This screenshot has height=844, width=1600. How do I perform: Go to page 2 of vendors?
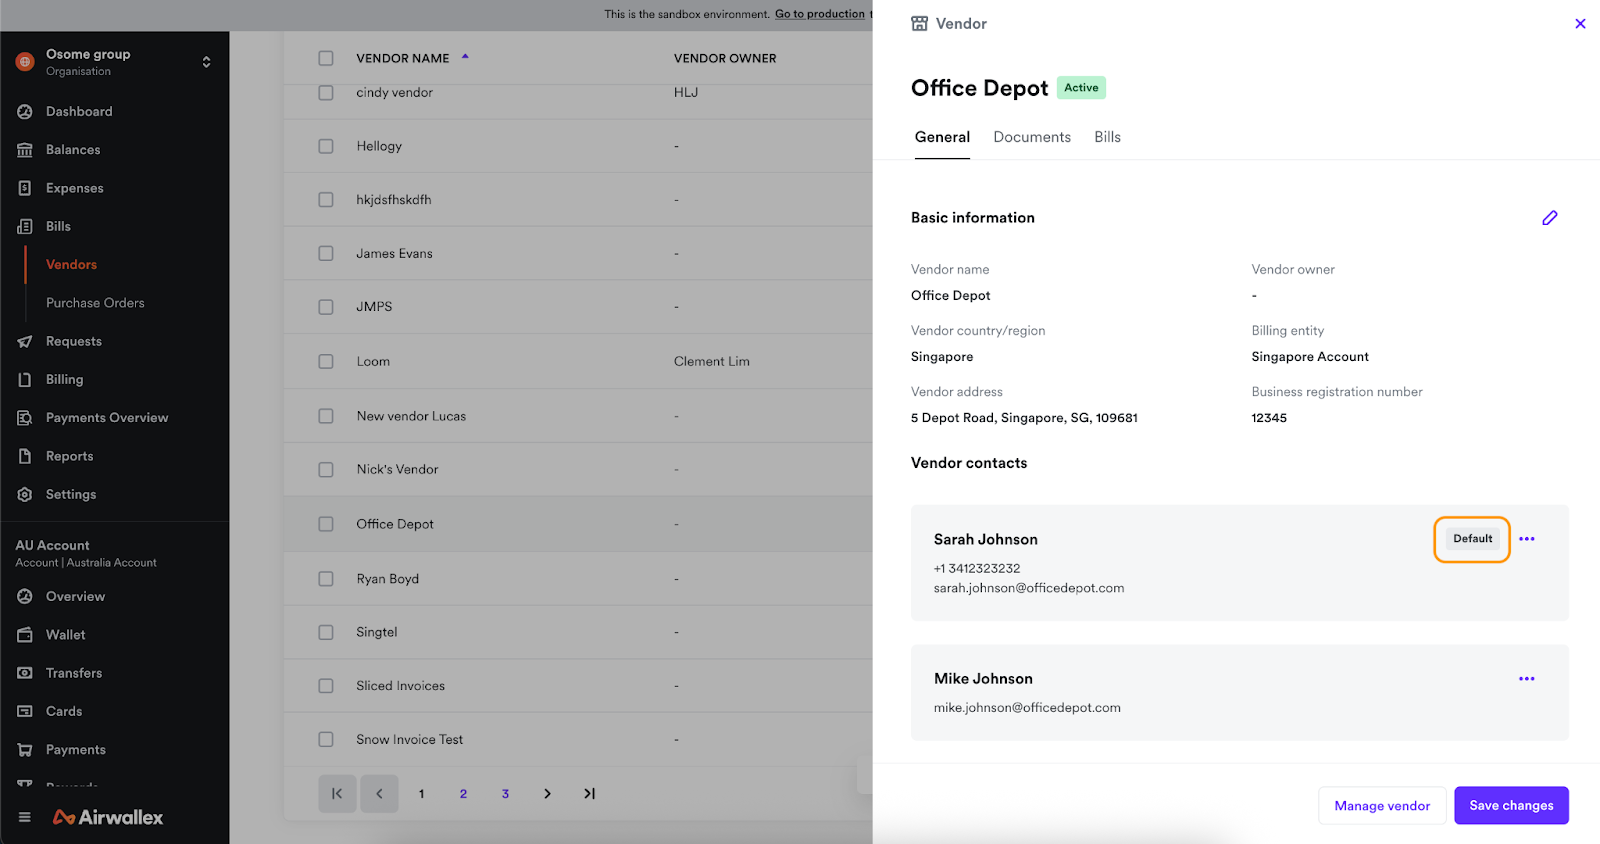pyautogui.click(x=463, y=794)
